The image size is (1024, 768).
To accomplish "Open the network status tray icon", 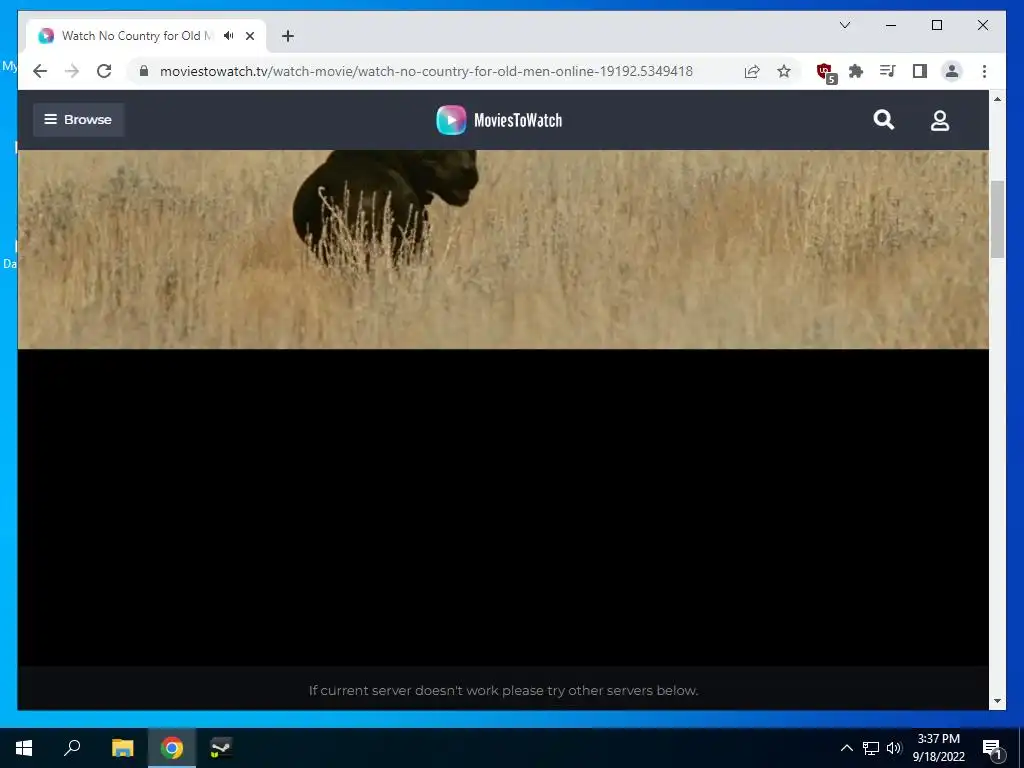I will coord(871,748).
